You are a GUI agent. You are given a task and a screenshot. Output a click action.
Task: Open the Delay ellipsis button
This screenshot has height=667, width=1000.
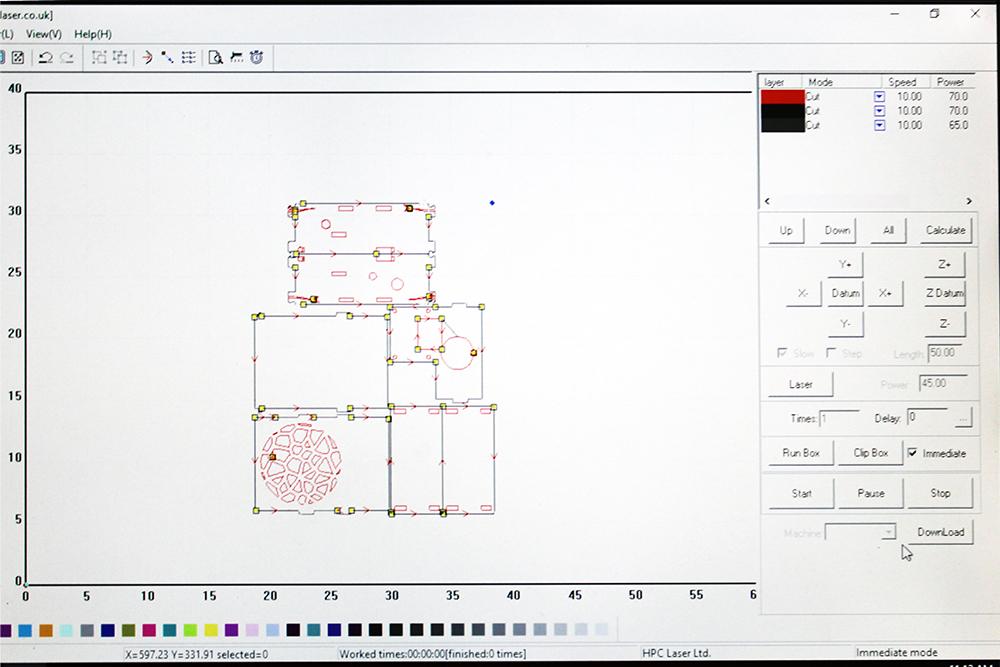coord(963,418)
